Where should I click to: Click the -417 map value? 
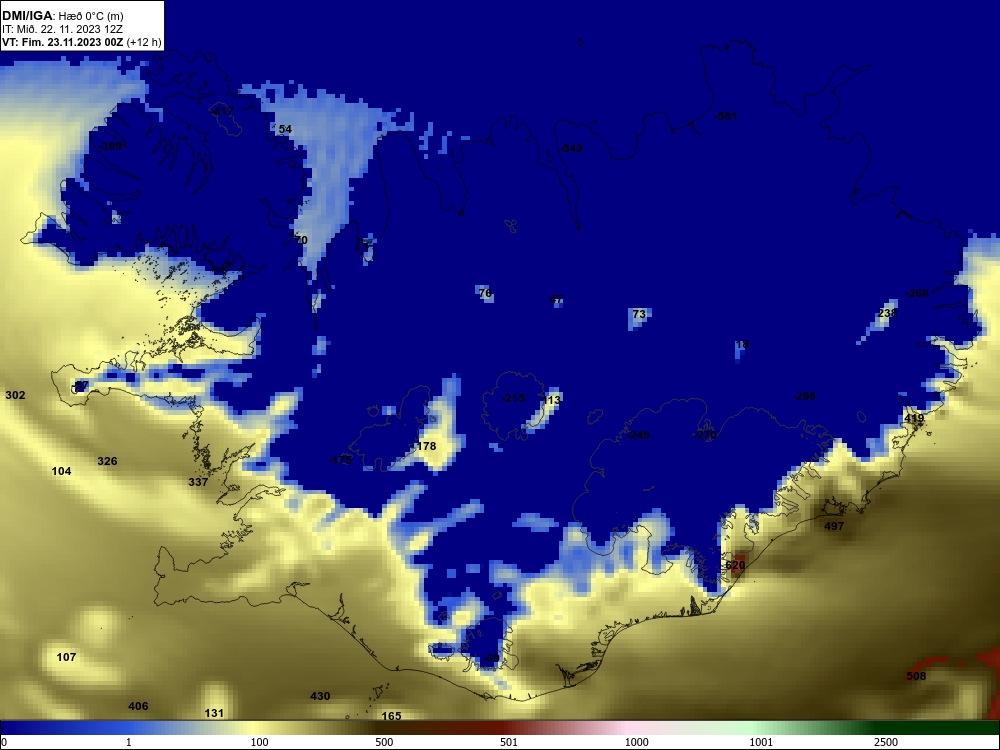point(222,111)
